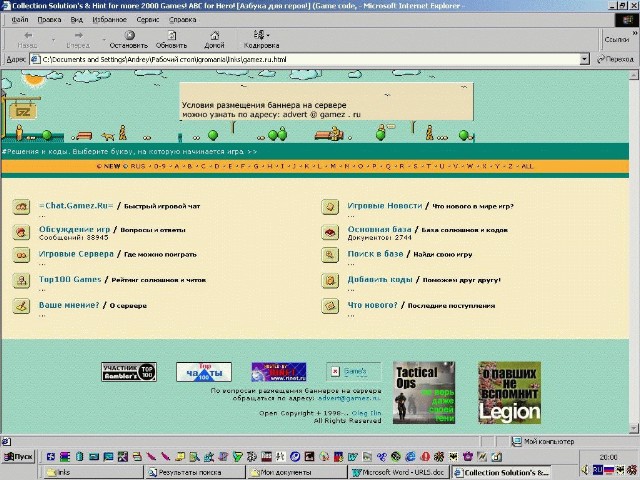Open the Ваше мнение? link
The width and height of the screenshot is (640, 480).
(69, 305)
